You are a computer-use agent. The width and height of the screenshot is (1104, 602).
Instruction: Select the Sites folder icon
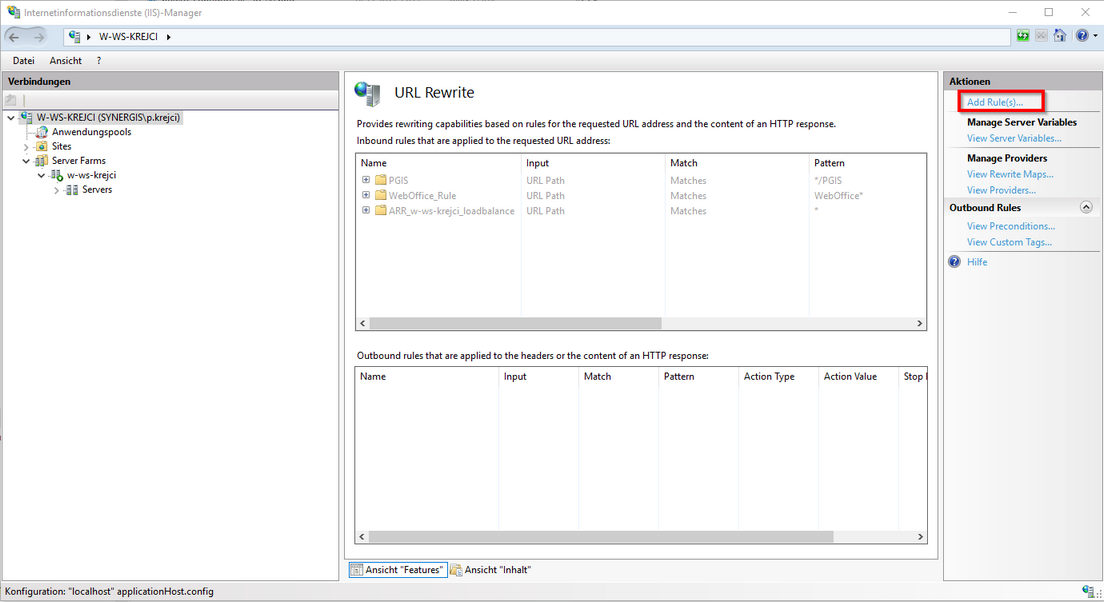(41, 146)
